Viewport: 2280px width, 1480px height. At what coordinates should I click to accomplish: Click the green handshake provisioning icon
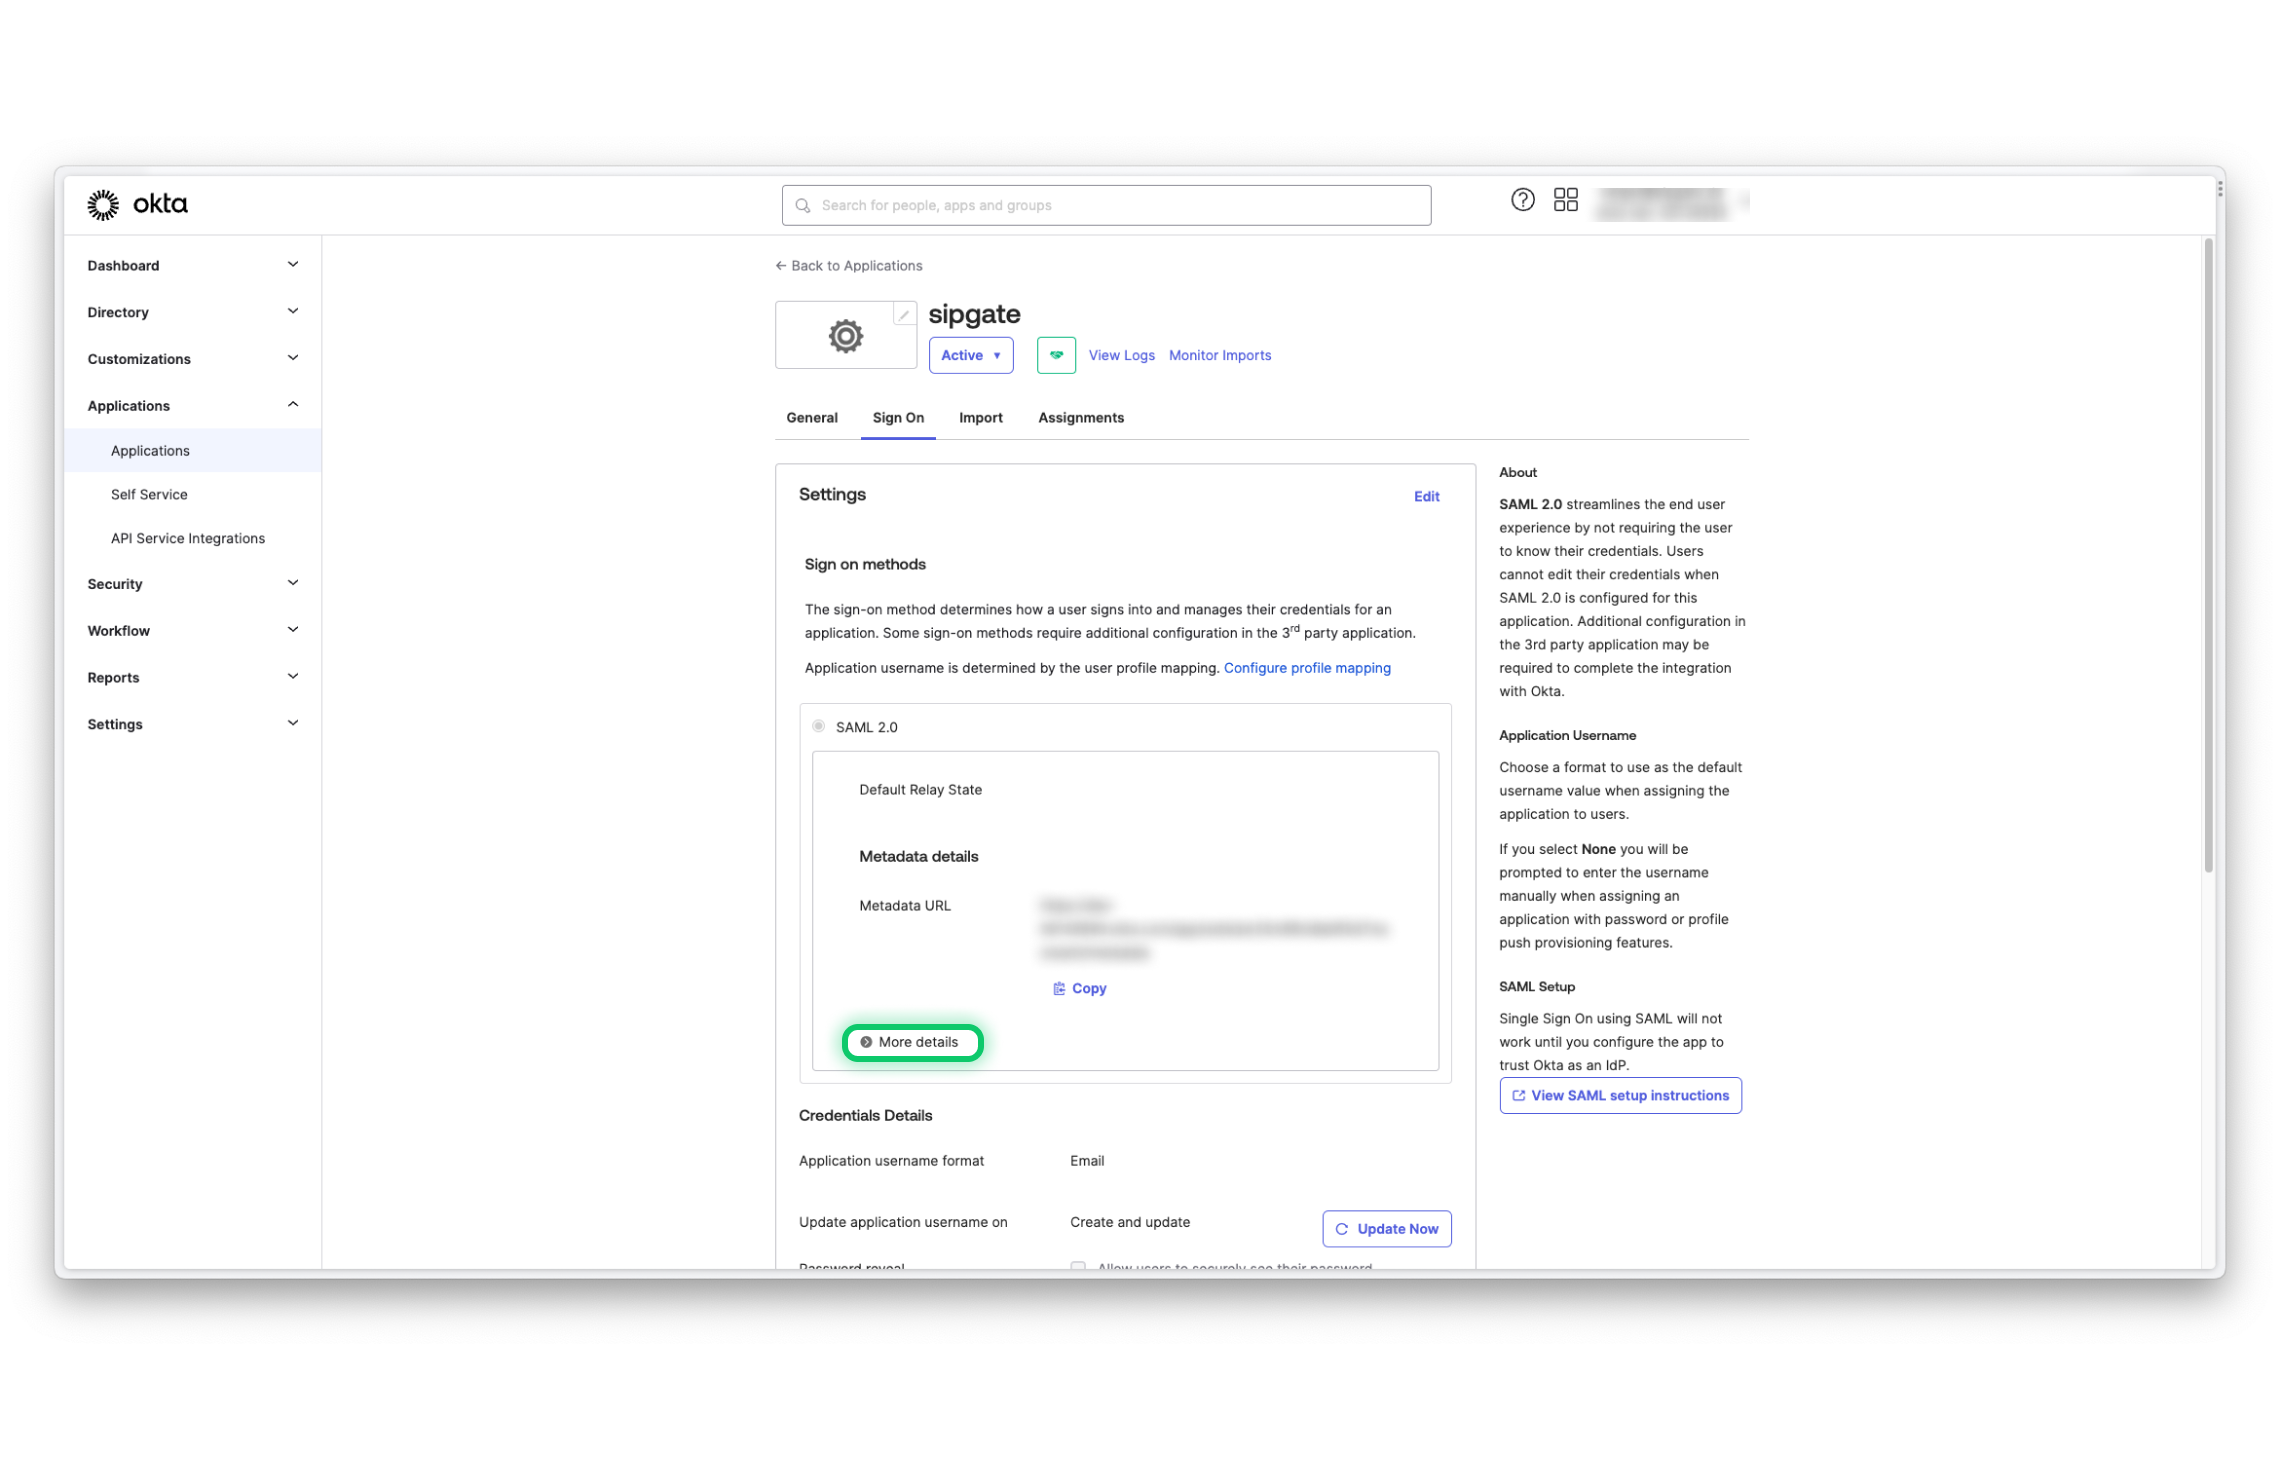tap(1056, 355)
